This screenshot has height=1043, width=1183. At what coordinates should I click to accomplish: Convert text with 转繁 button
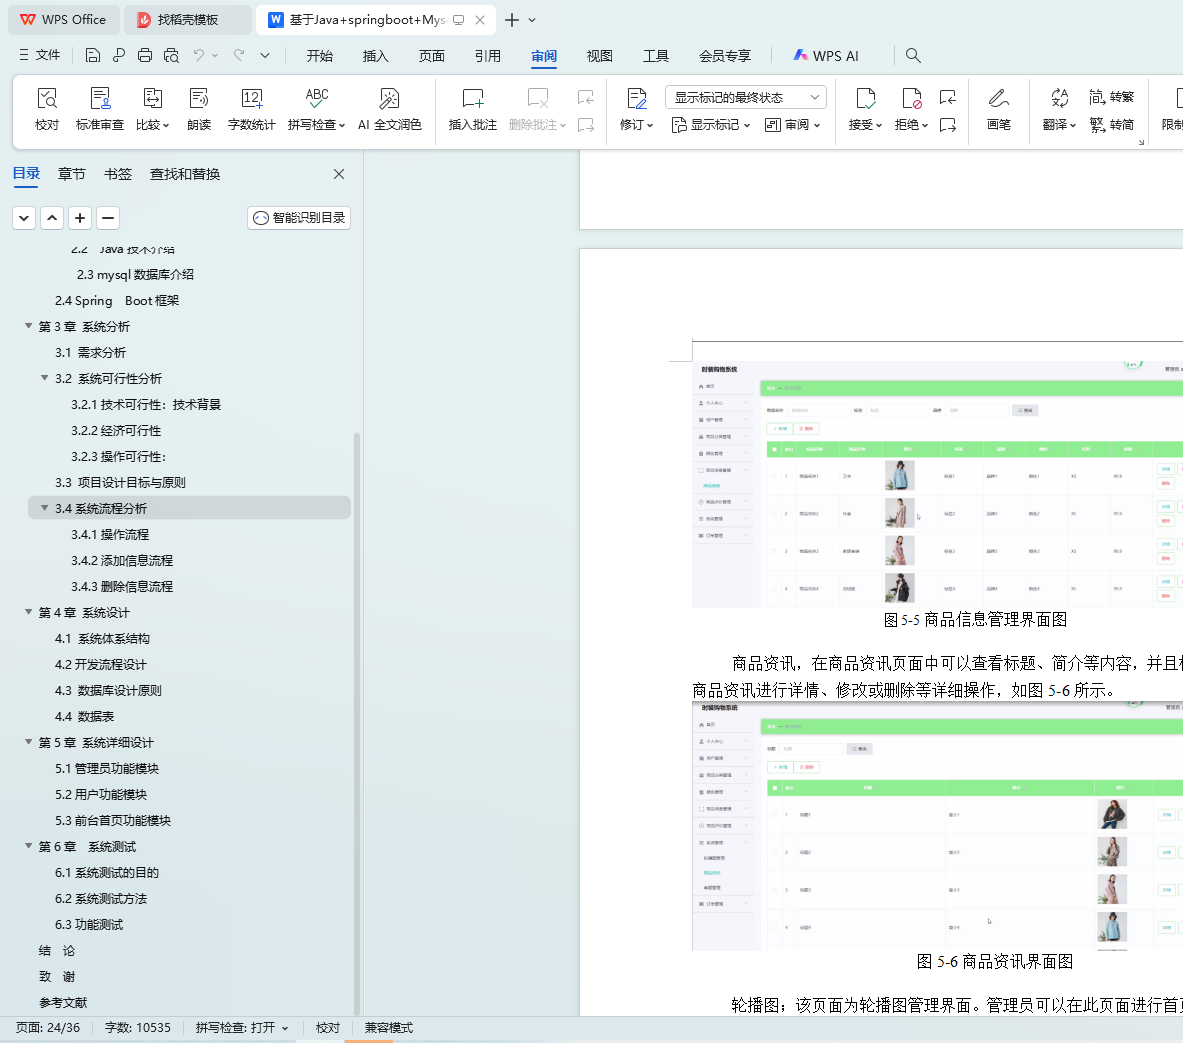1112,97
